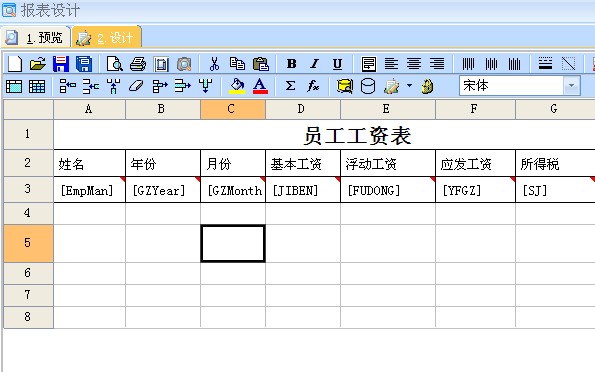Select the title cell 员工工资表
The height and width of the screenshot is (372, 595).
coord(324,135)
